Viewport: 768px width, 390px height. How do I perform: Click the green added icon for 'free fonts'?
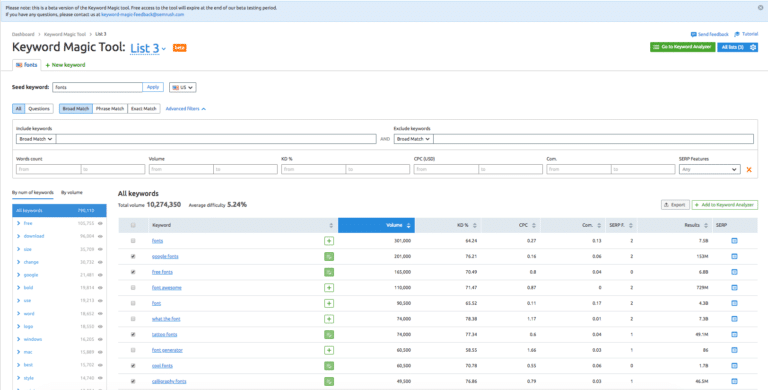pos(329,272)
